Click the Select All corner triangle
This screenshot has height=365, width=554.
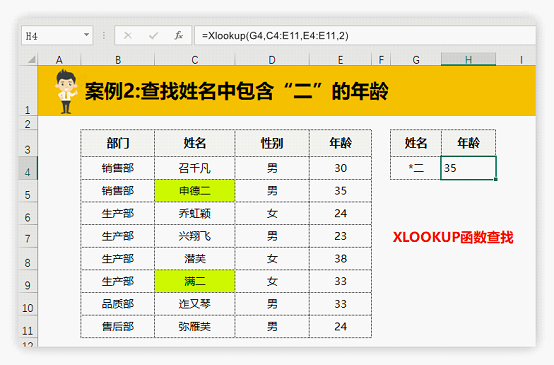pos(32,59)
